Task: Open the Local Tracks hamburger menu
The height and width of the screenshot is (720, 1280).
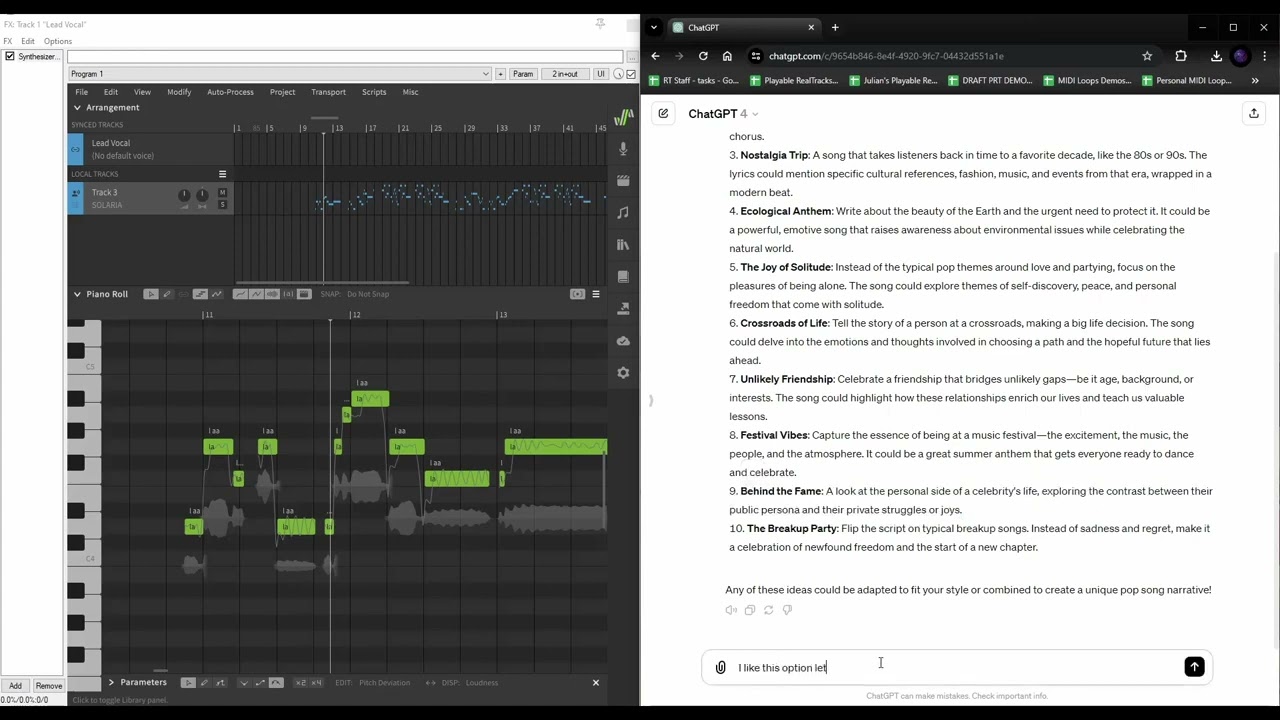Action: pos(222,174)
